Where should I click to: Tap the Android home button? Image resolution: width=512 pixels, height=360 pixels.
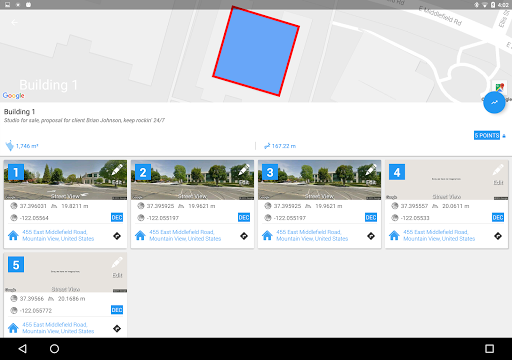coord(54,349)
